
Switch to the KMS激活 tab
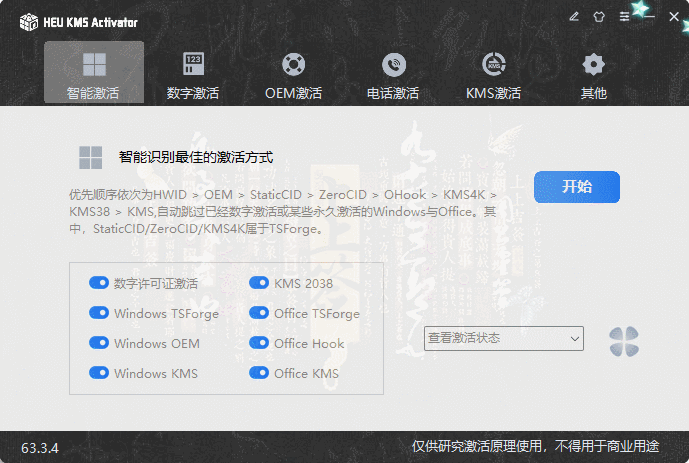tap(493, 72)
